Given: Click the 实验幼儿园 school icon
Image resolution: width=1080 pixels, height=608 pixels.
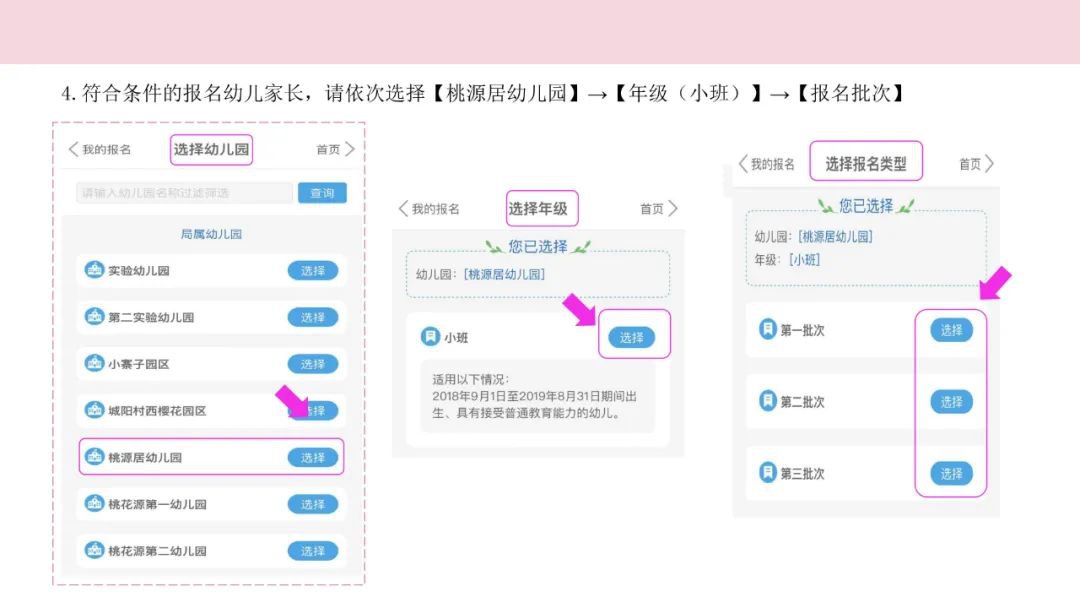Looking at the screenshot, I should pos(95,270).
